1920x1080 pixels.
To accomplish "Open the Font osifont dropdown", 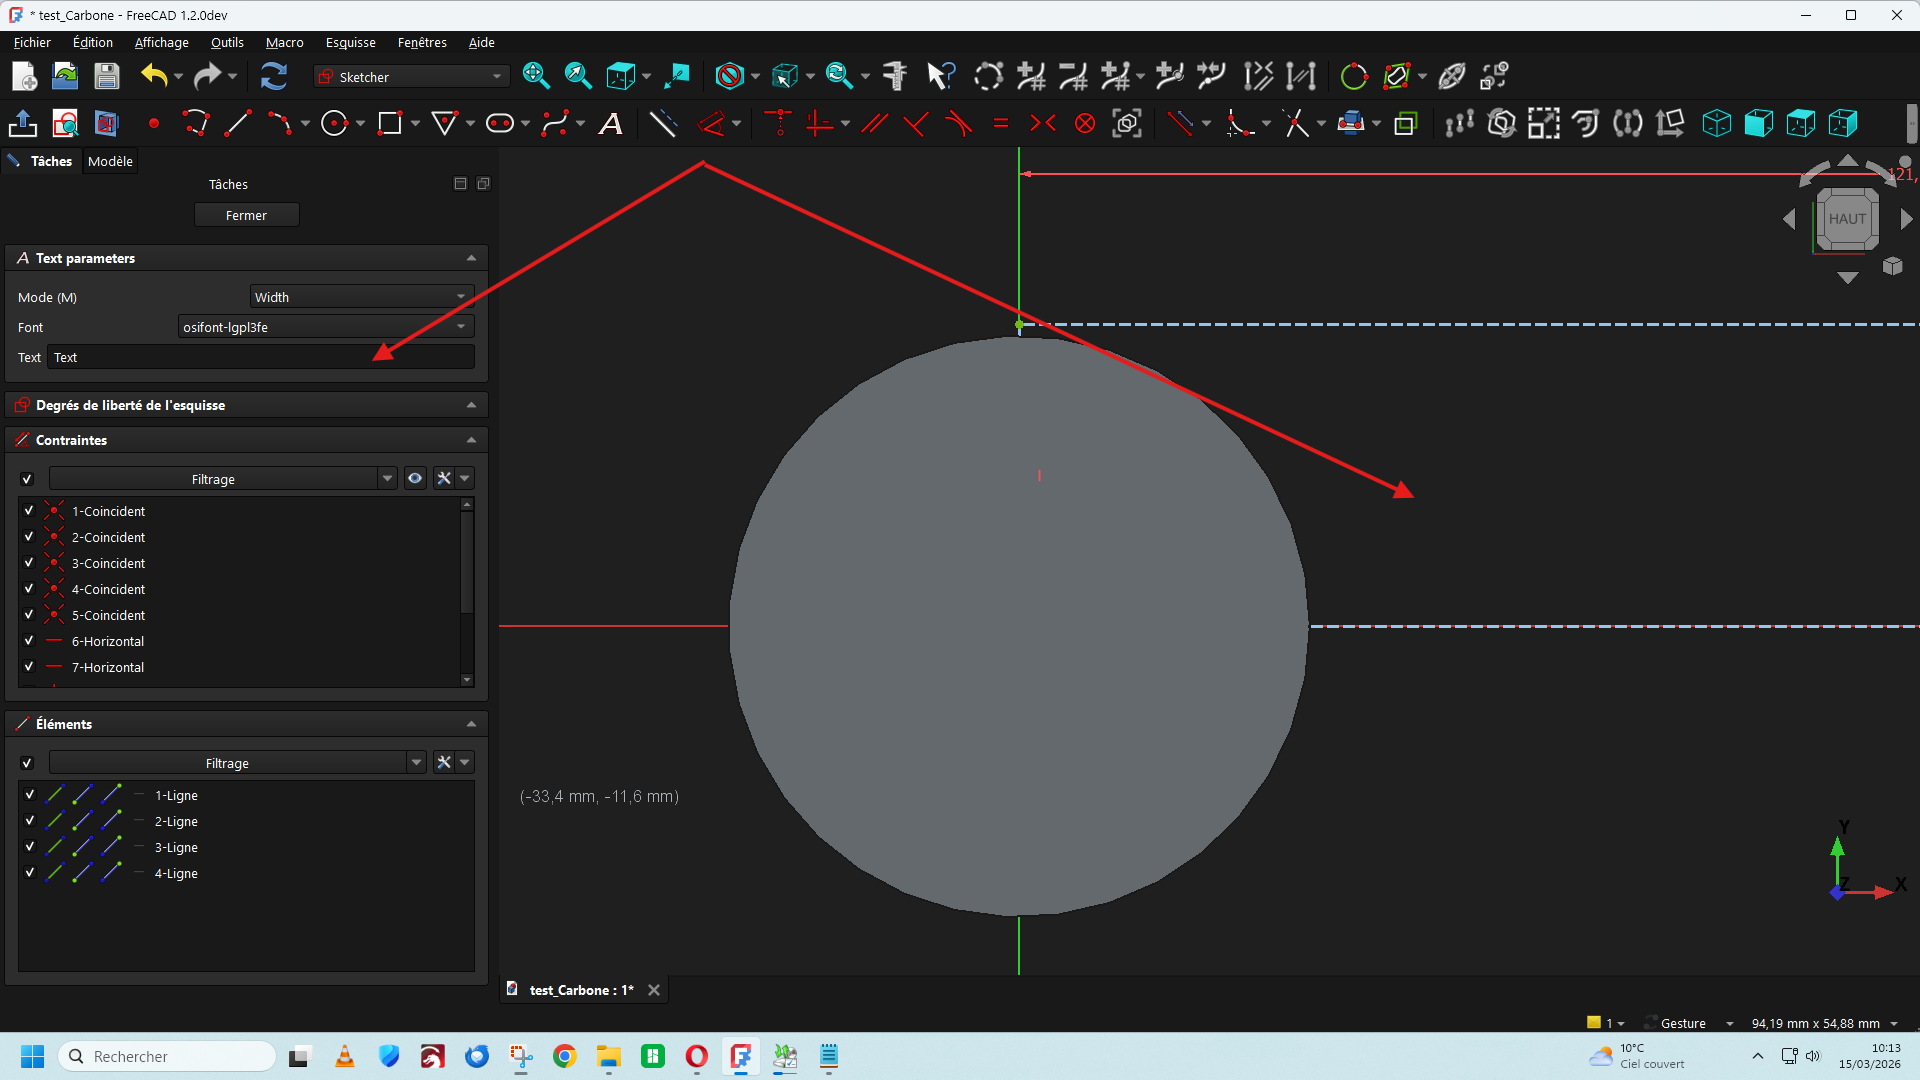I will pyautogui.click(x=325, y=327).
